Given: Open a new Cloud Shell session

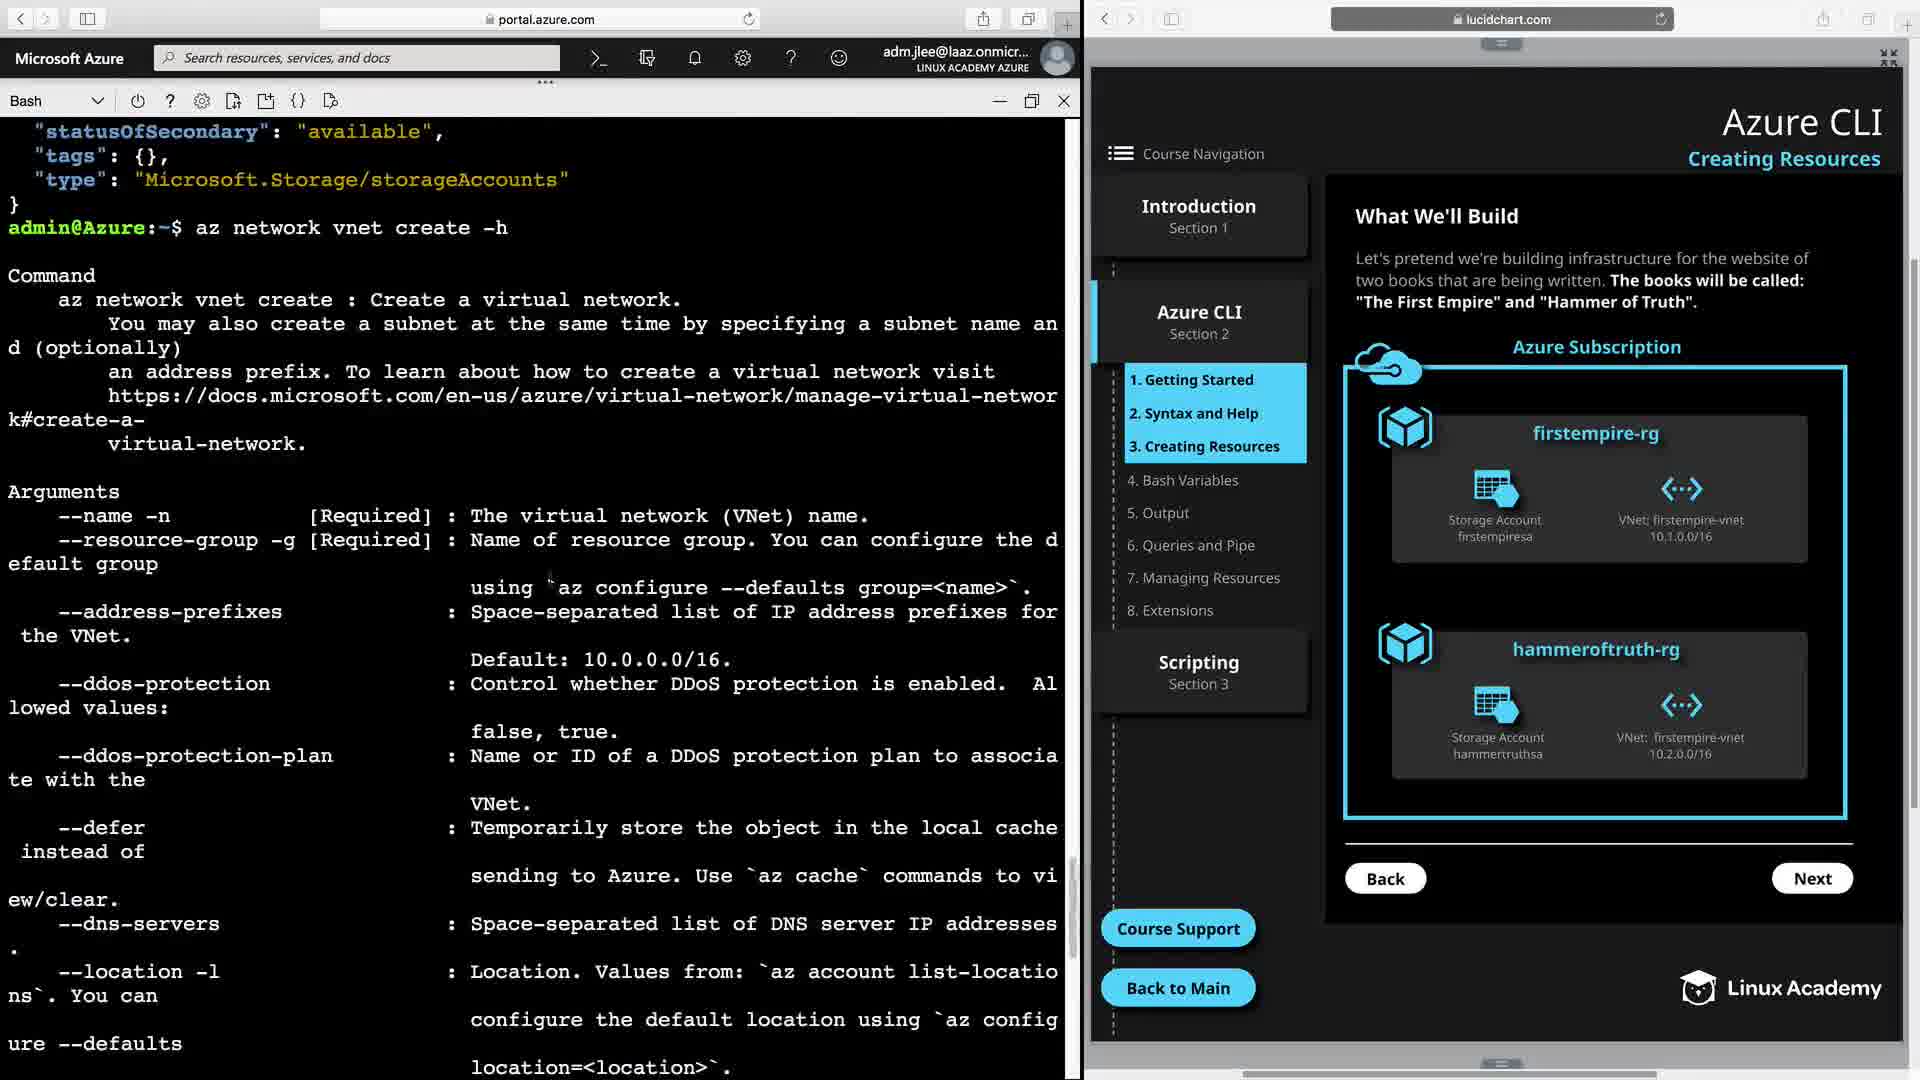Looking at the screenshot, I should click(265, 101).
